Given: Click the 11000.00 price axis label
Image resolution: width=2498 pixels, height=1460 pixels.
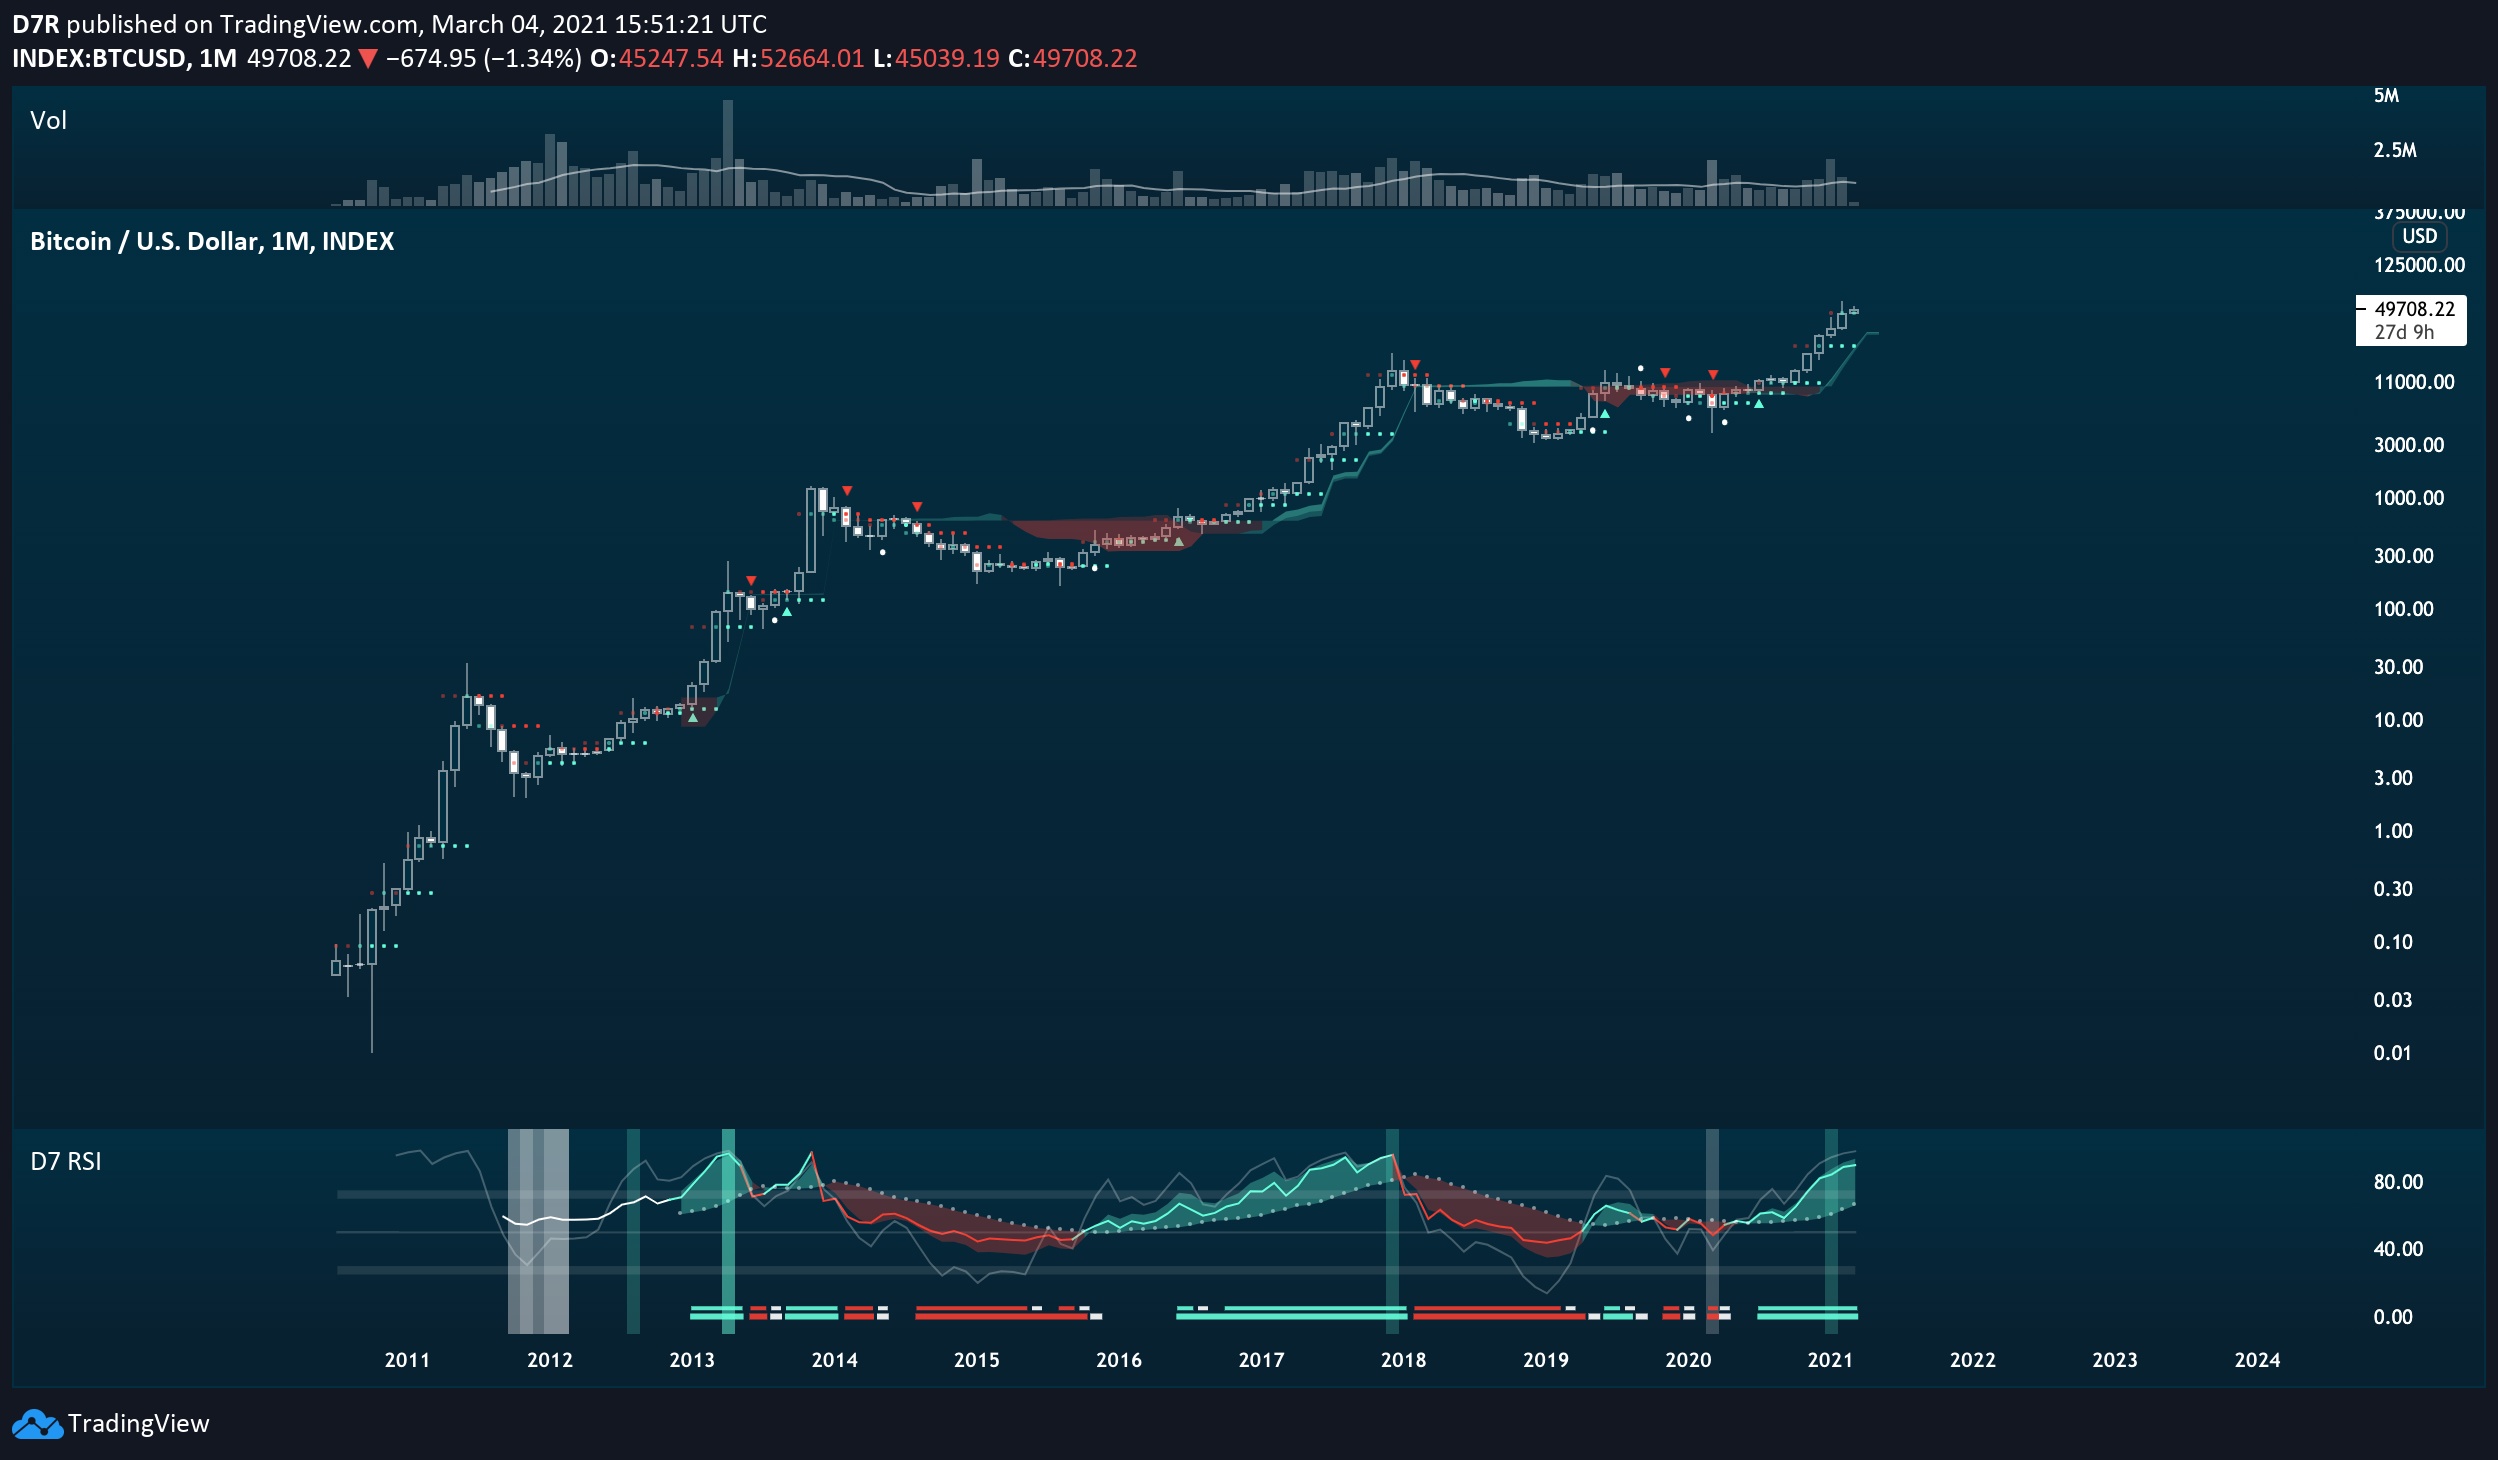Looking at the screenshot, I should (2414, 382).
